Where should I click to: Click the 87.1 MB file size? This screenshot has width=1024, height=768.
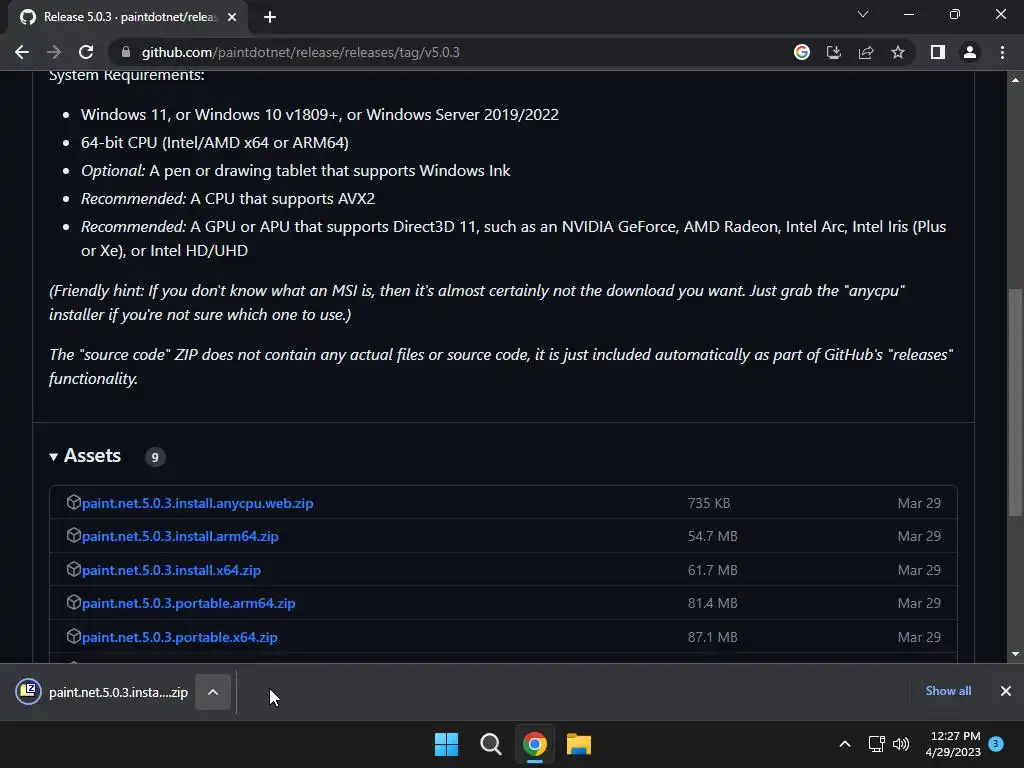(x=712, y=637)
